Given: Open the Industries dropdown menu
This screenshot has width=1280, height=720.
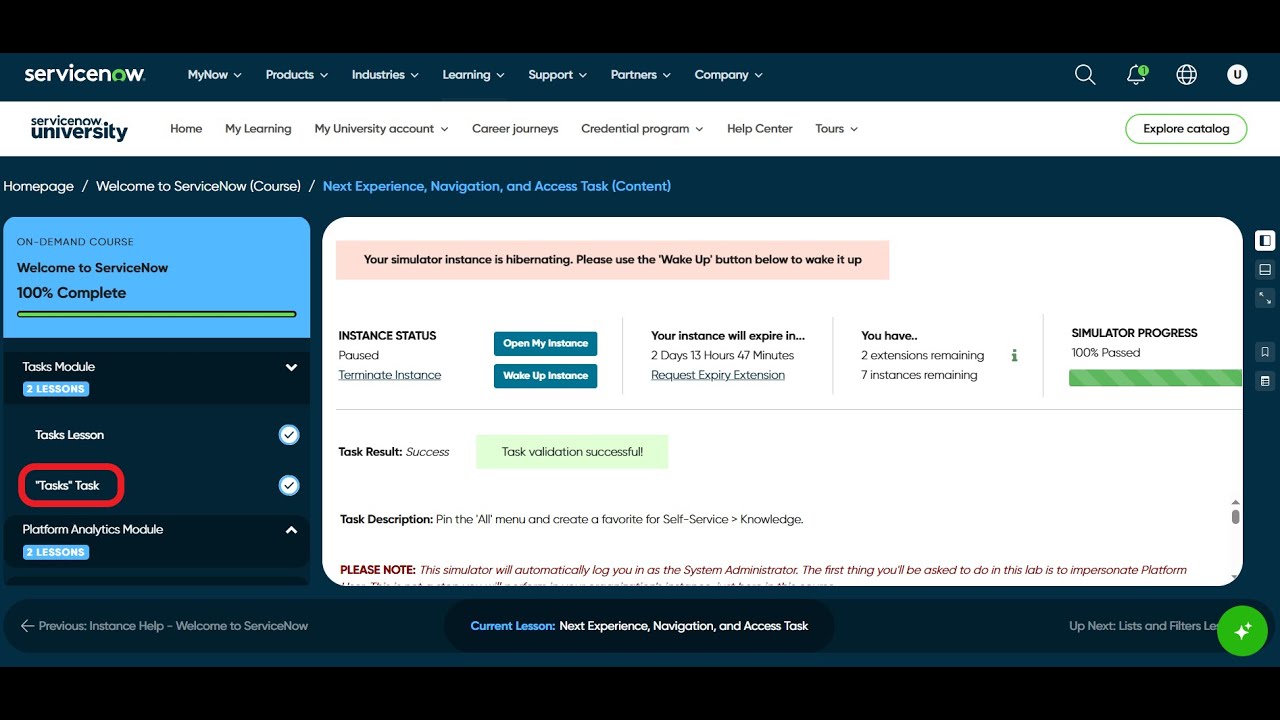Looking at the screenshot, I should 385,75.
